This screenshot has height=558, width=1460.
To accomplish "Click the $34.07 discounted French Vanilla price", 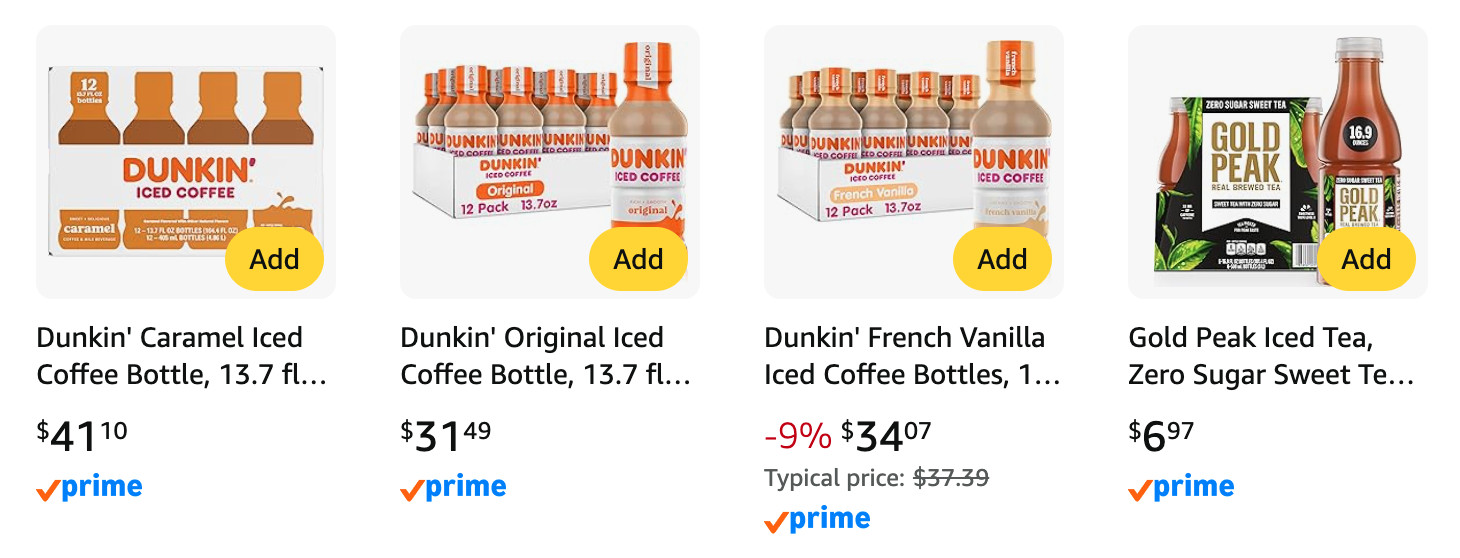I will click(886, 436).
